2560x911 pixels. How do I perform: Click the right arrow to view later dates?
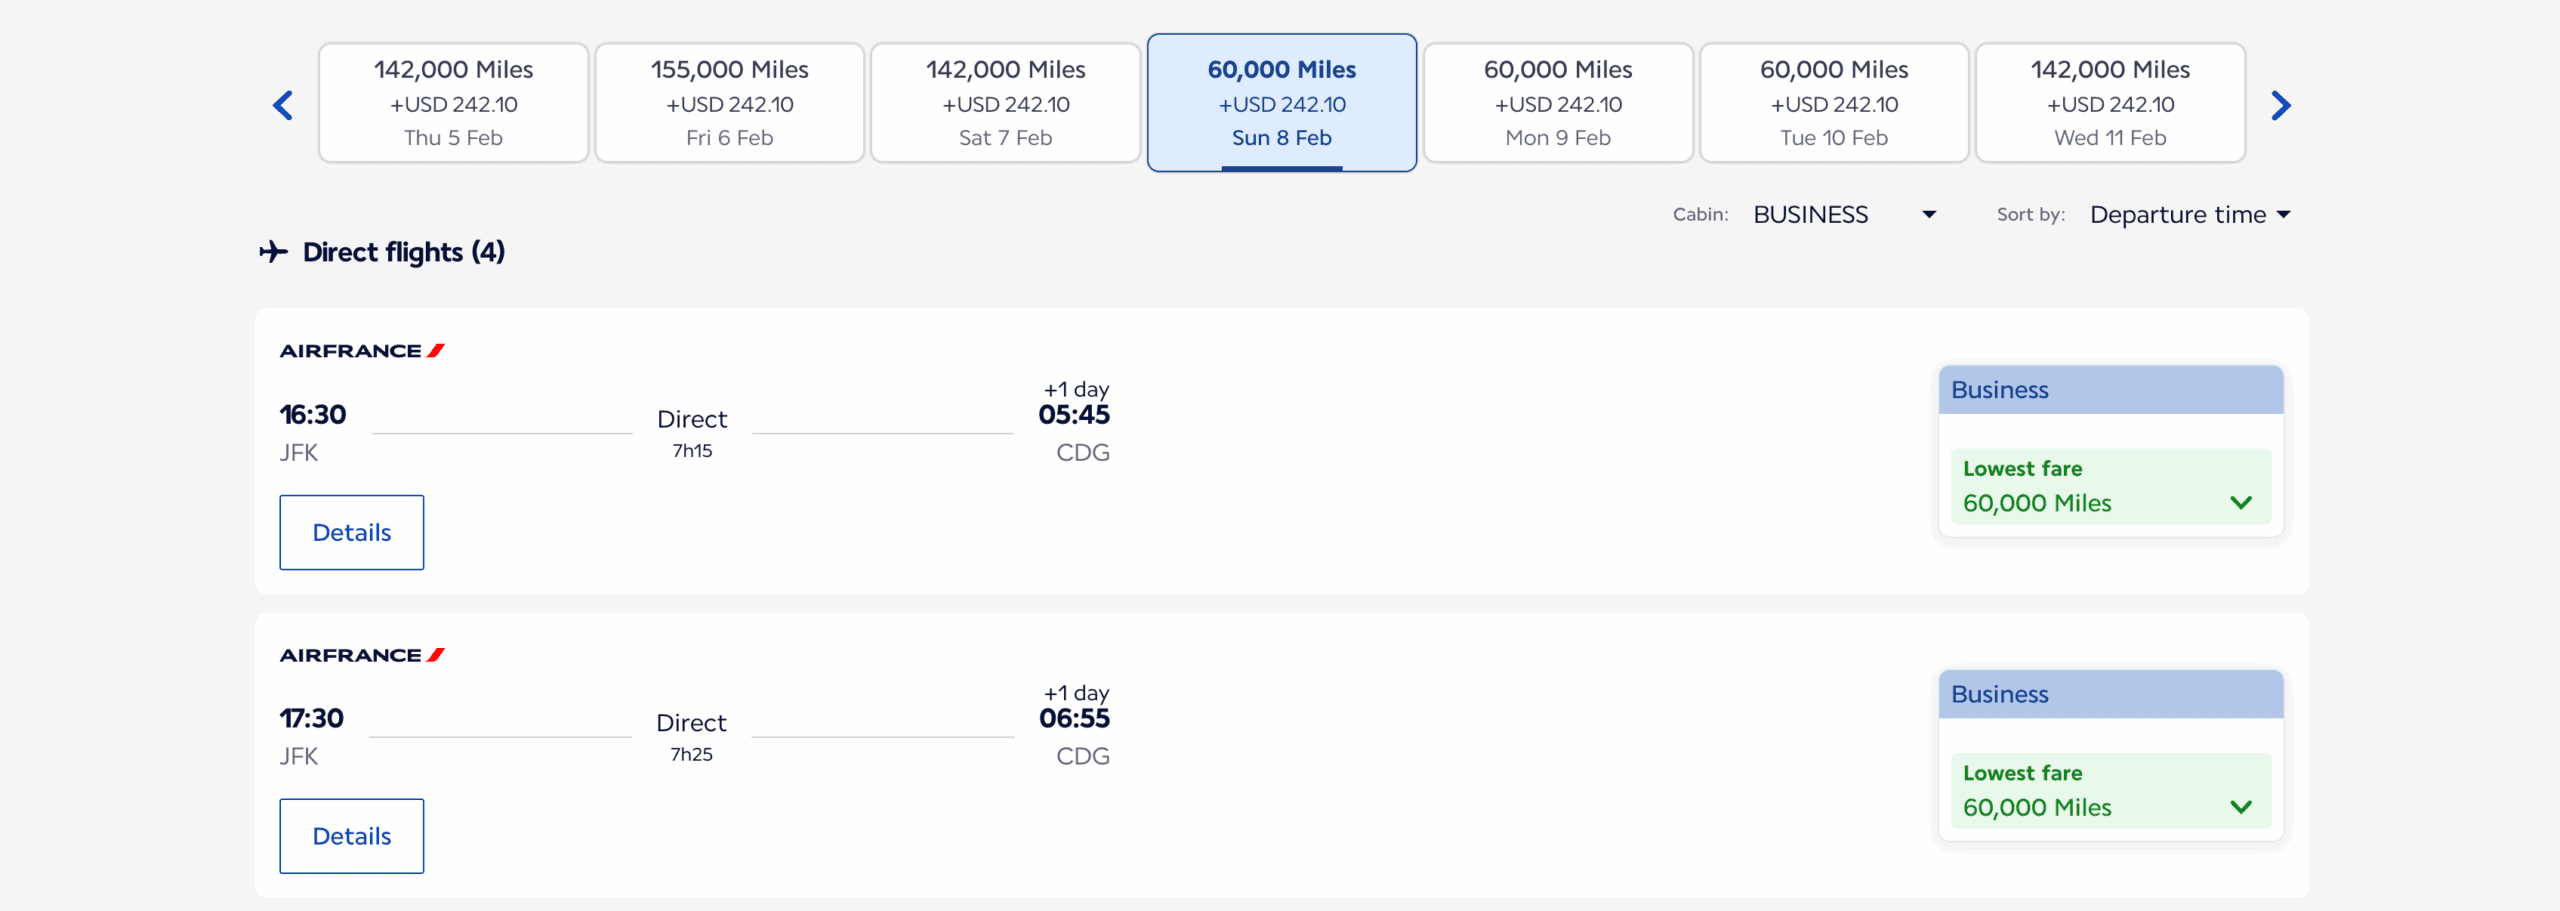coord(2281,104)
